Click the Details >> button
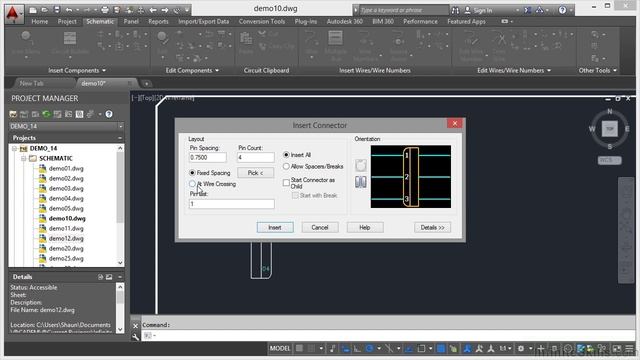The height and width of the screenshot is (360, 640). [432, 227]
